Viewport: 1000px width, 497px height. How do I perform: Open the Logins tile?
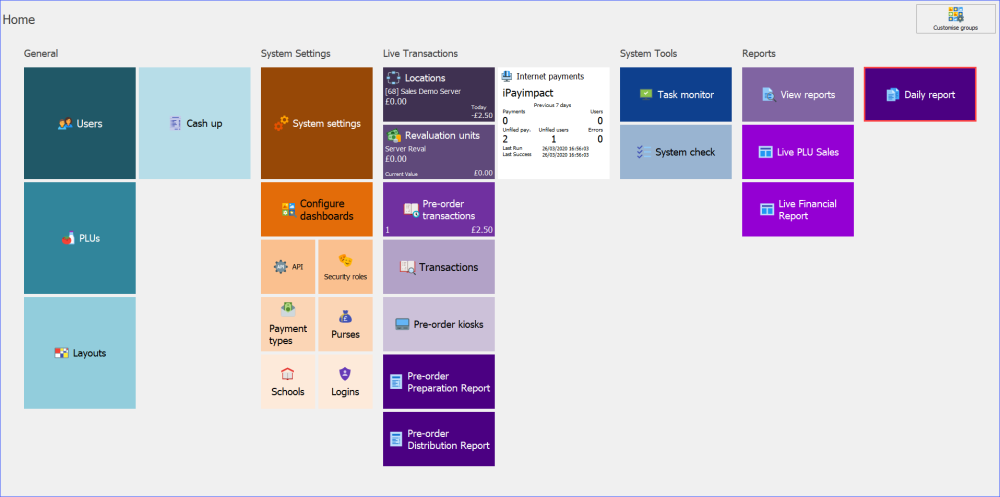point(345,381)
